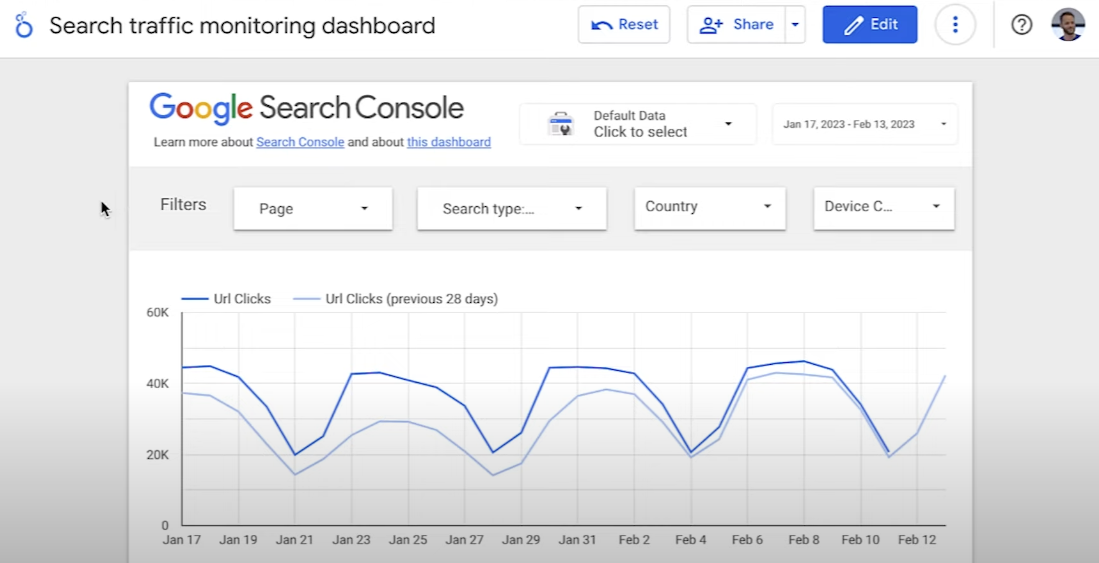Expand the Country filter dropdown

tap(710, 208)
